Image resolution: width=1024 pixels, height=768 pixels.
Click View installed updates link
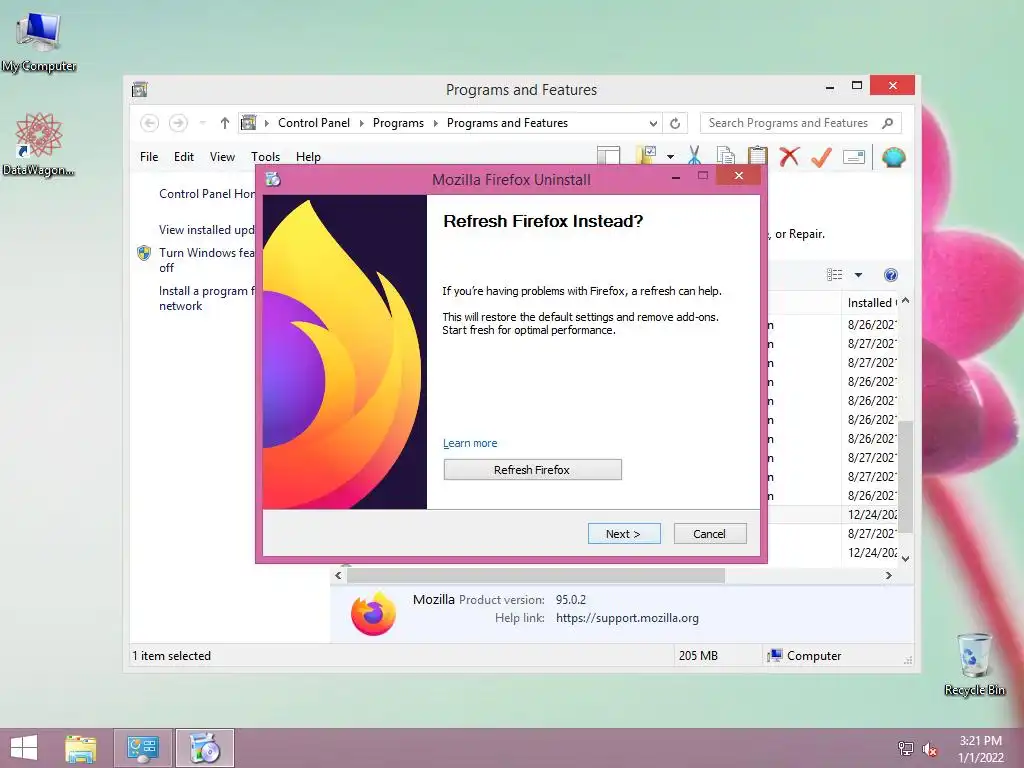click(x=206, y=230)
